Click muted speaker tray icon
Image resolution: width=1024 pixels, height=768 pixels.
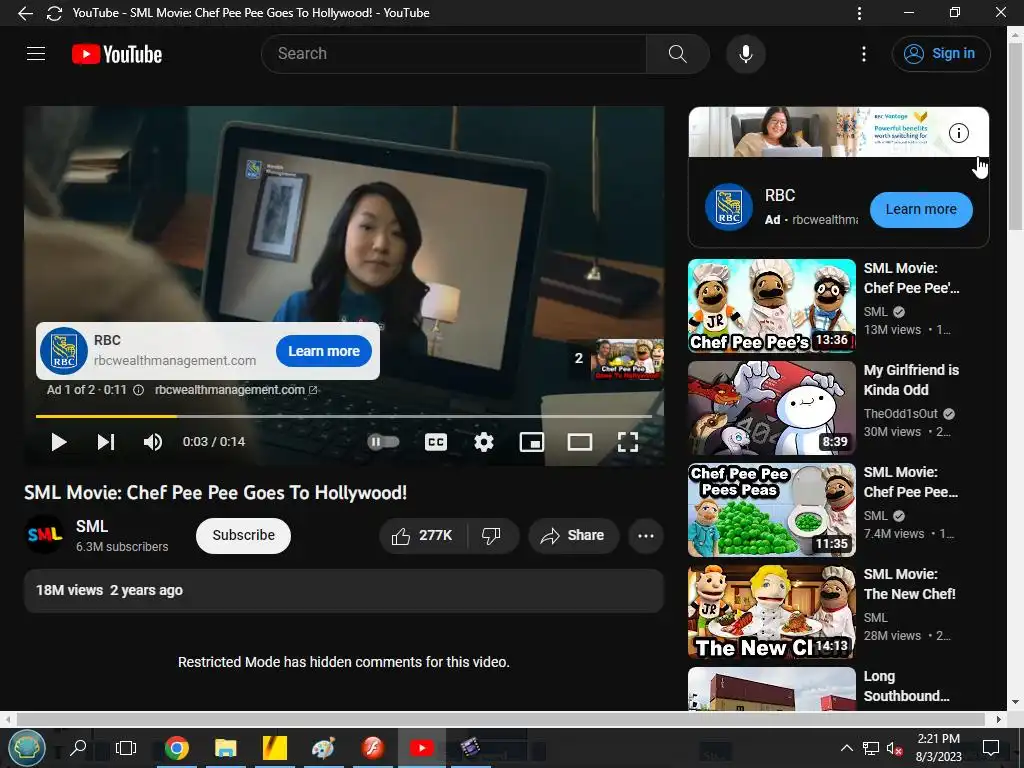tap(895, 748)
